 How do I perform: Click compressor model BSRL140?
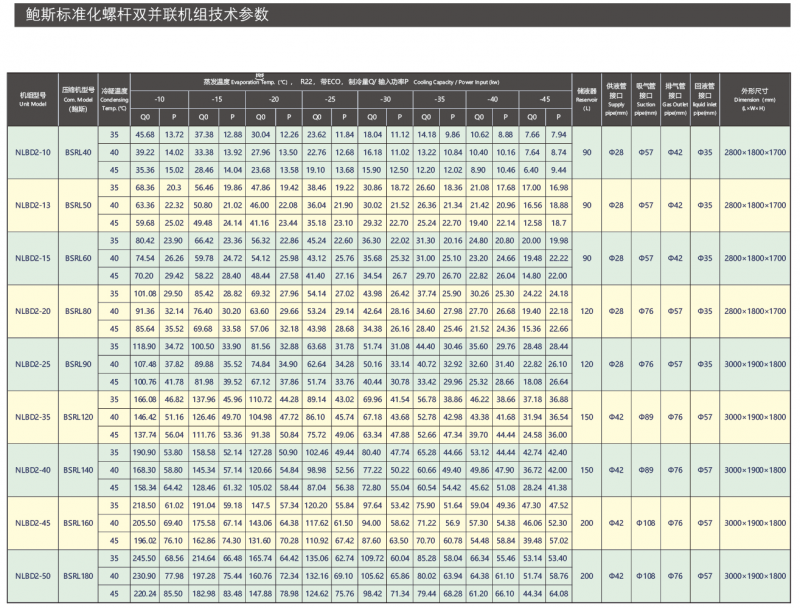coord(78,470)
